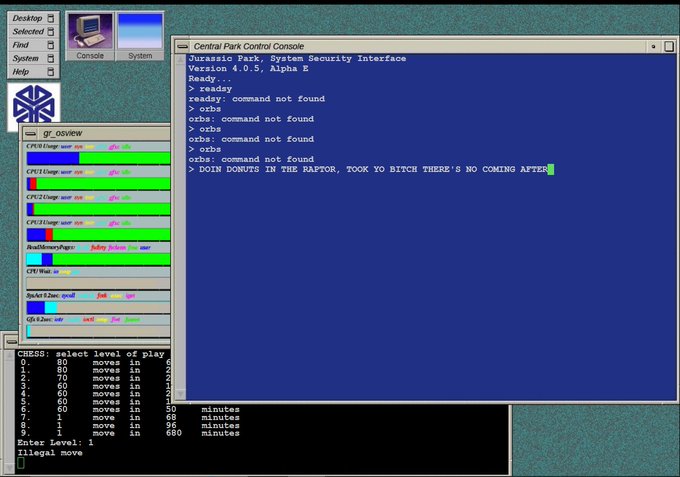Viewport: 680px width, 477px height.
Task: Click the 'Illegal move' message
Action: click(50, 453)
